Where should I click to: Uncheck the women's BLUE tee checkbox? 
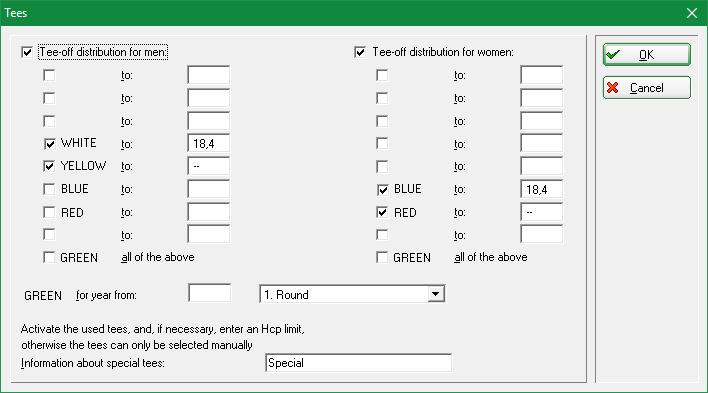click(x=382, y=189)
